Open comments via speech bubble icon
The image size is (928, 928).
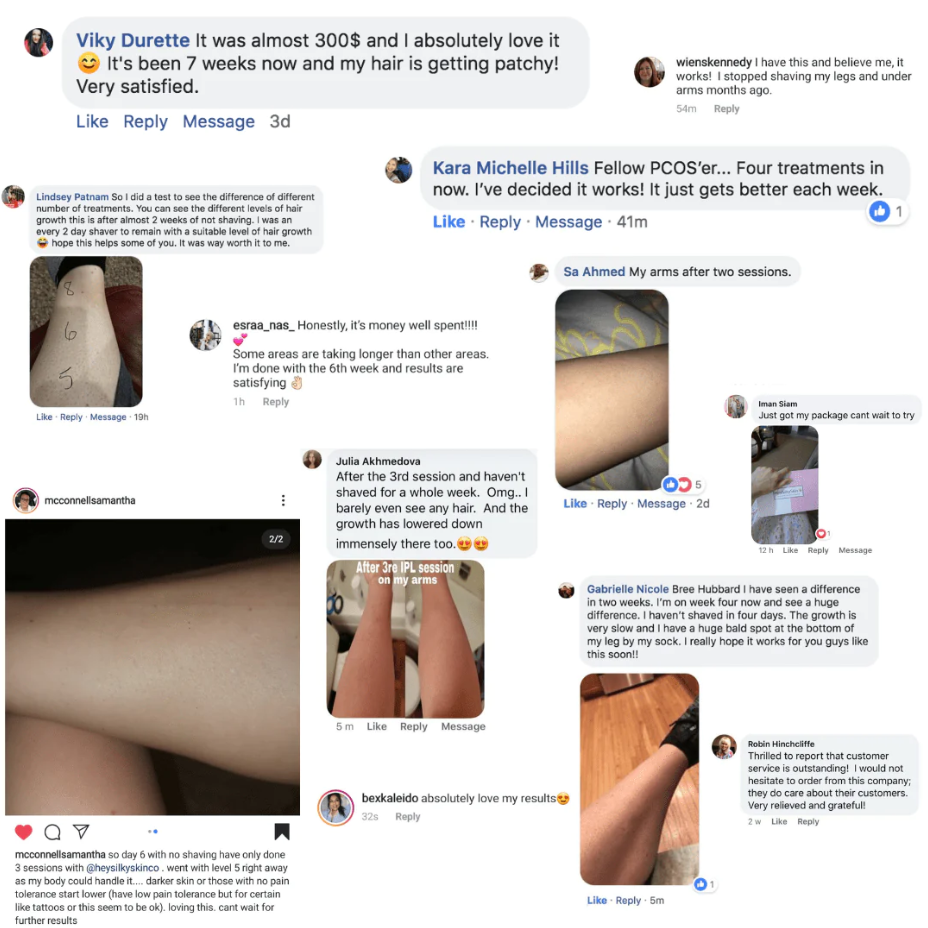coord(53,832)
